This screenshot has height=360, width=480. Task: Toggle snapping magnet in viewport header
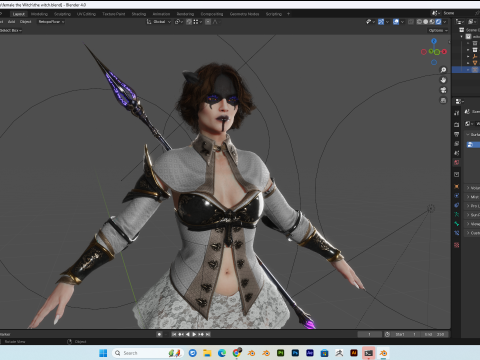(x=189, y=22)
